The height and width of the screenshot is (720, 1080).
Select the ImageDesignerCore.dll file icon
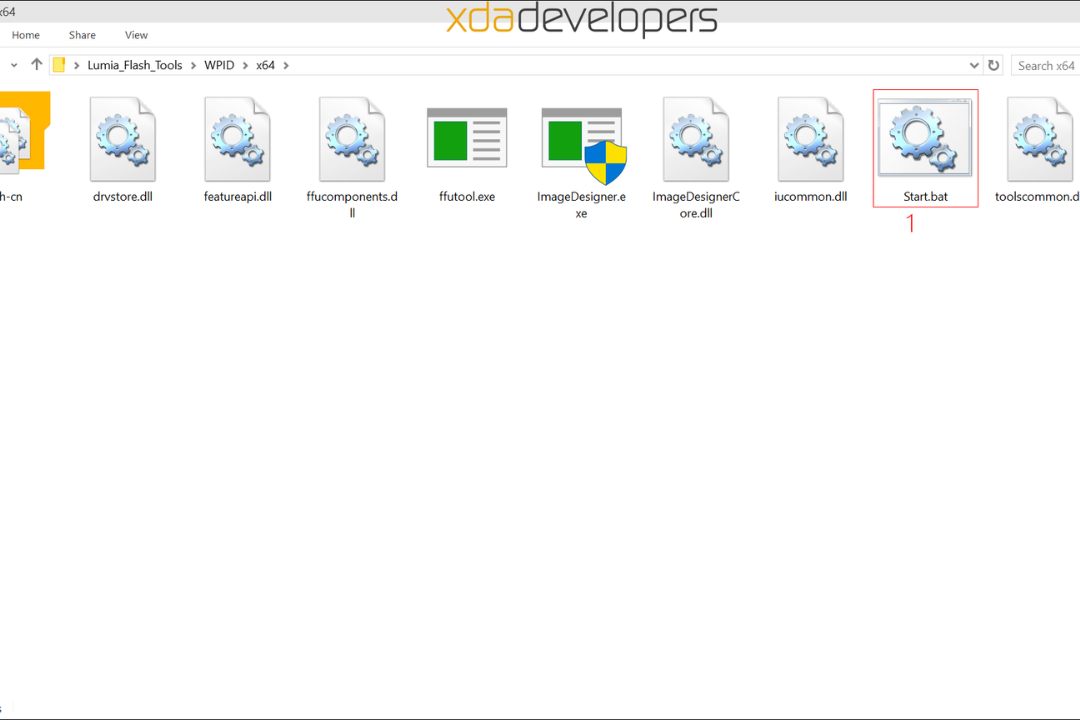[696, 140]
